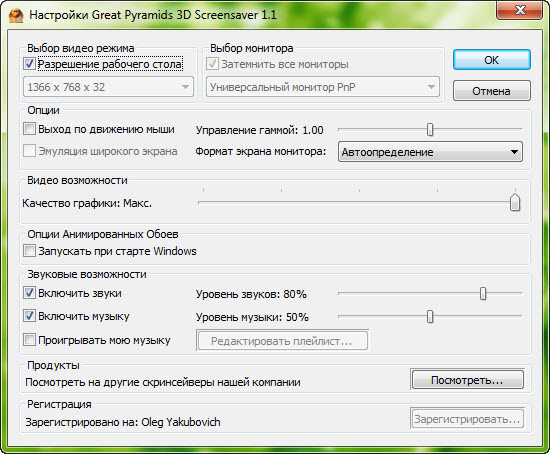Click 'Зарегистрировать...' button
The height and width of the screenshot is (454, 550).
(467, 419)
